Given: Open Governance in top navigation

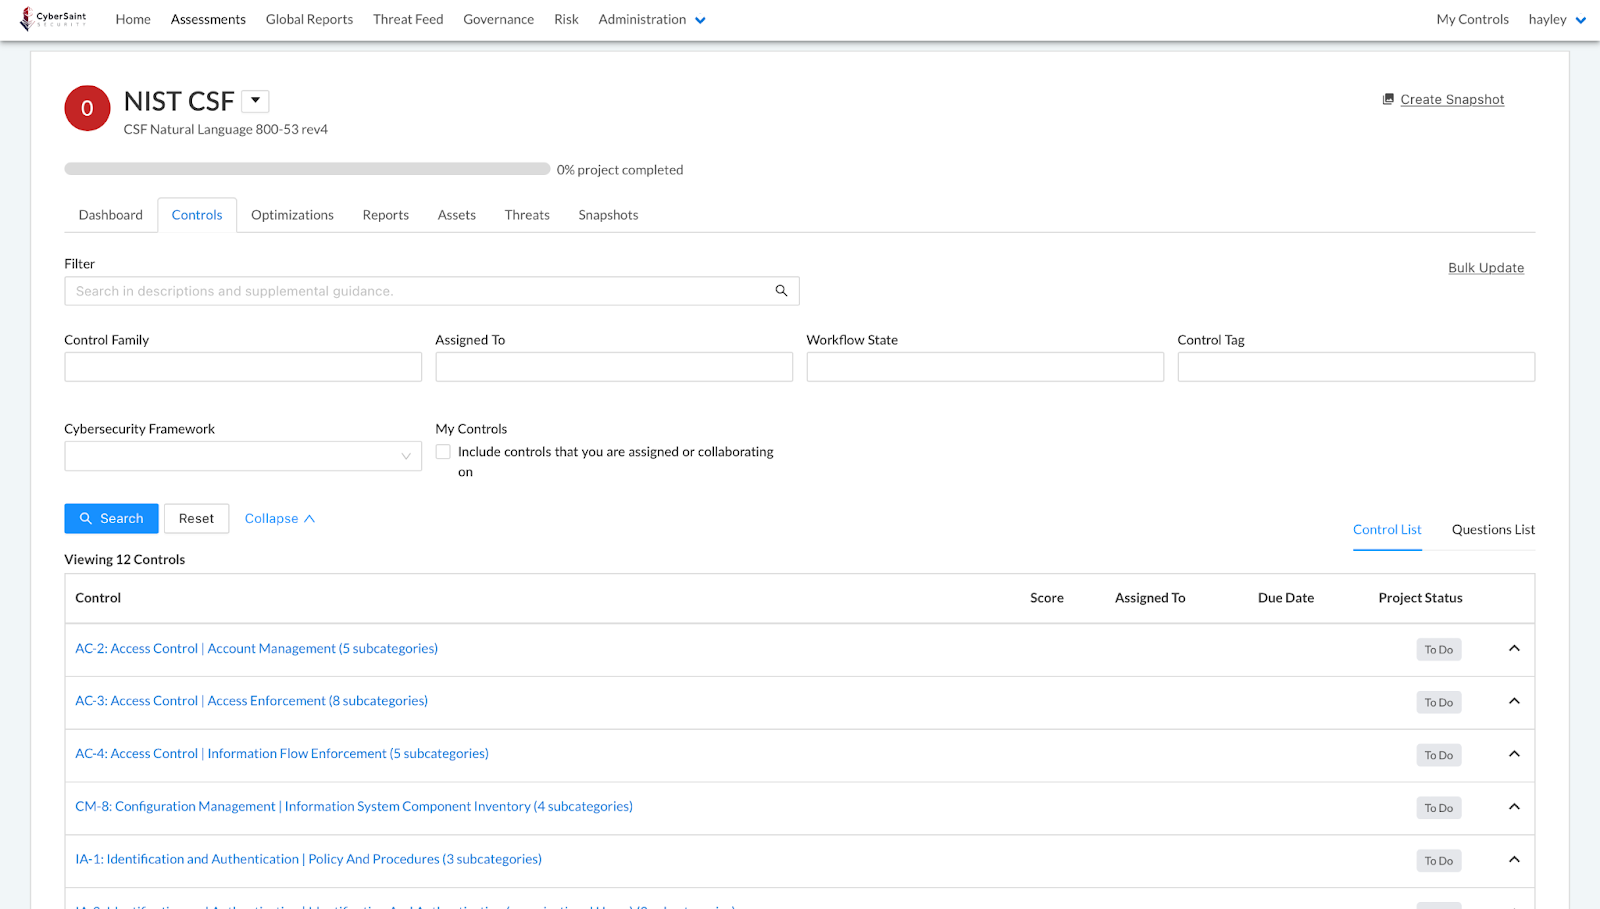Looking at the screenshot, I should [498, 19].
